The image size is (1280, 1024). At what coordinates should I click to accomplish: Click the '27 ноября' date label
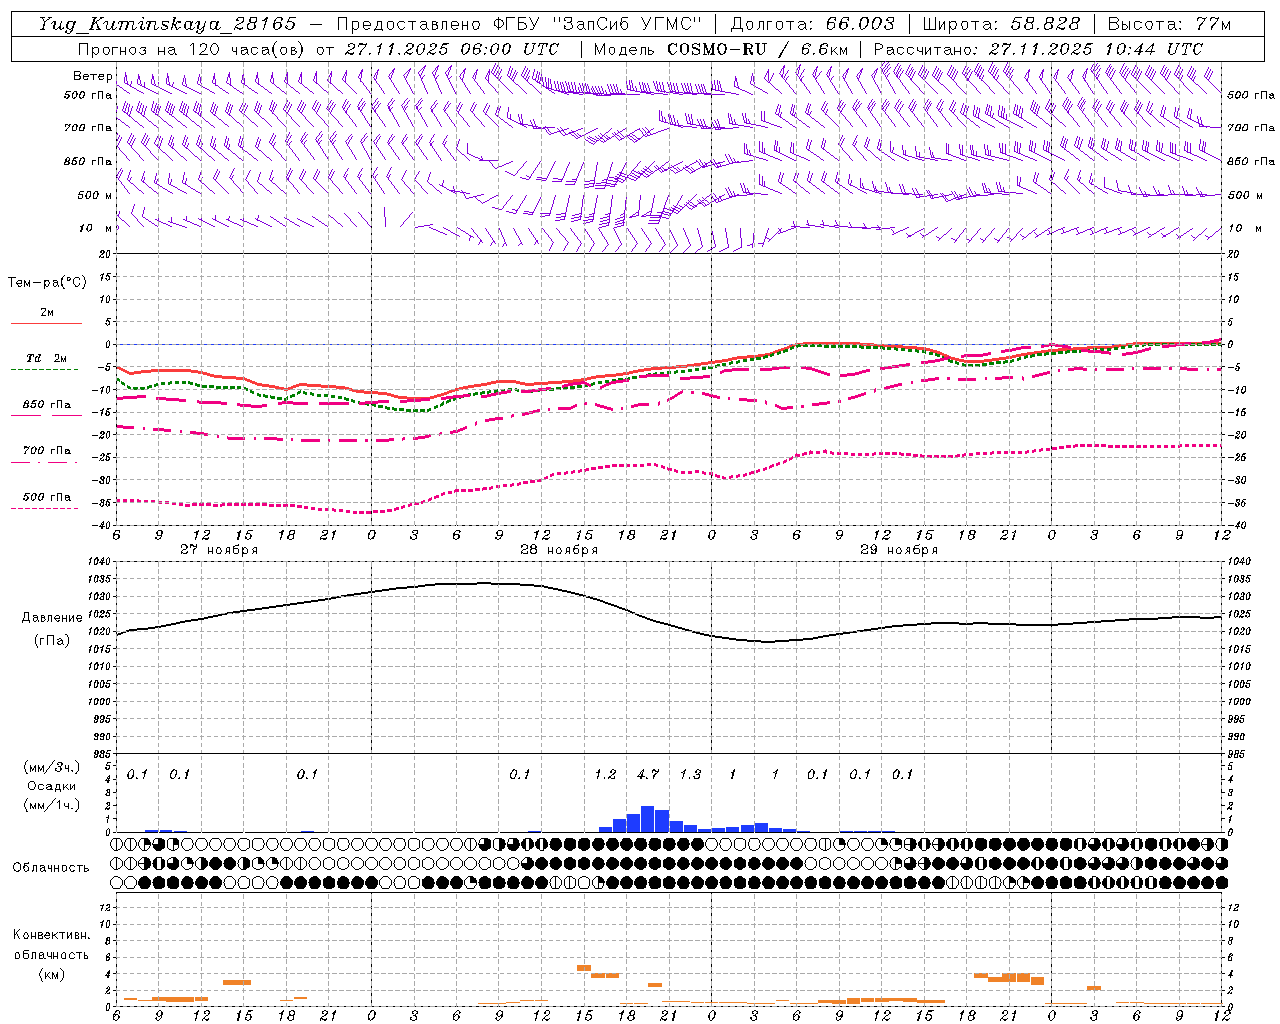coord(219,550)
